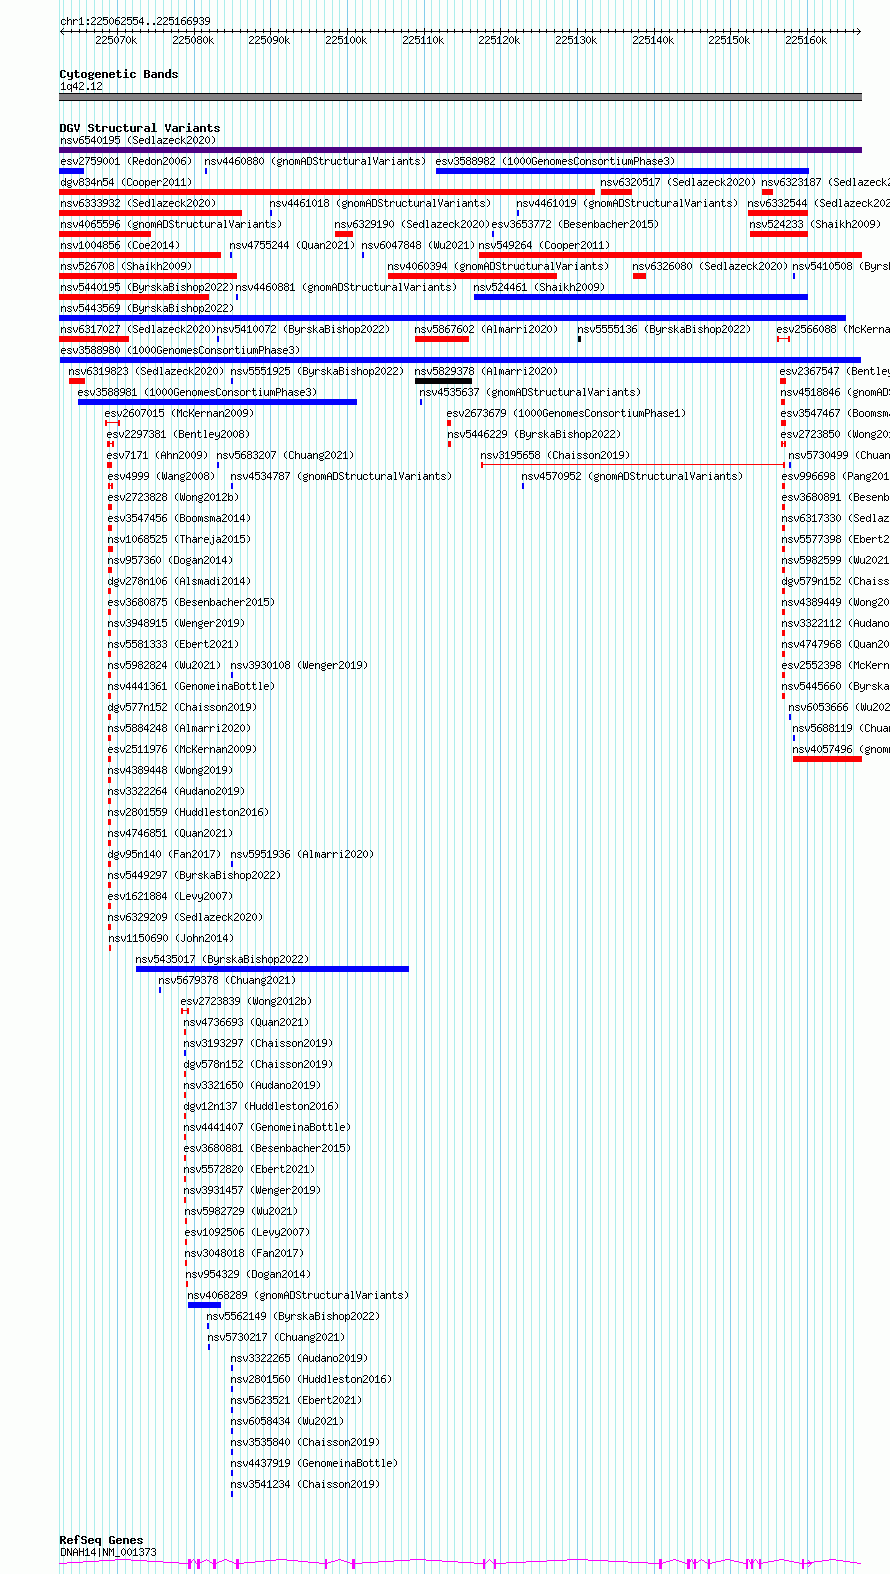This screenshot has height=1574, width=890.
Task: Click nsv3195658 (Chaisson2019) label
Action: click(555, 455)
